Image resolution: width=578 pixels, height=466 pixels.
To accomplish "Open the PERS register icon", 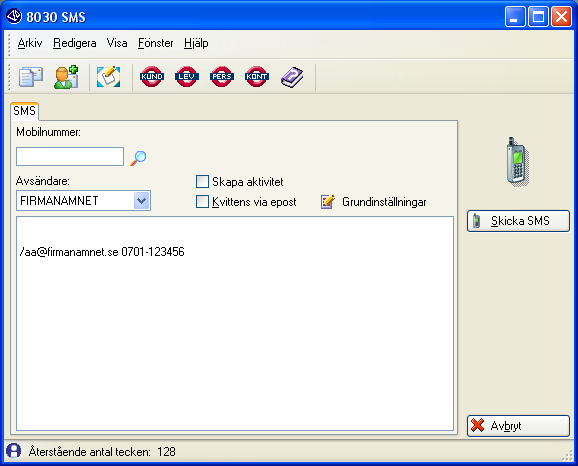I will coord(222,77).
